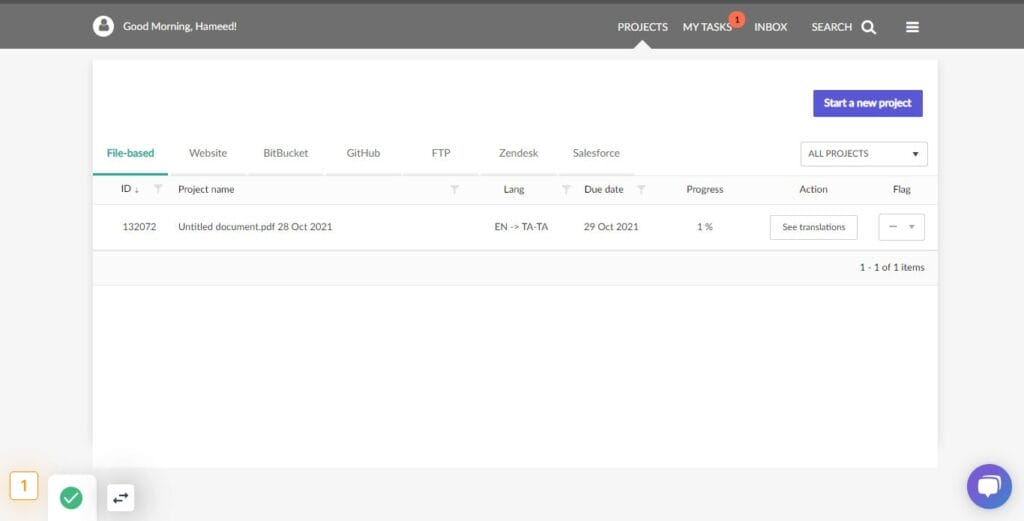Click the user avatar icon
Screen dimensions: 1024x521
(103, 26)
